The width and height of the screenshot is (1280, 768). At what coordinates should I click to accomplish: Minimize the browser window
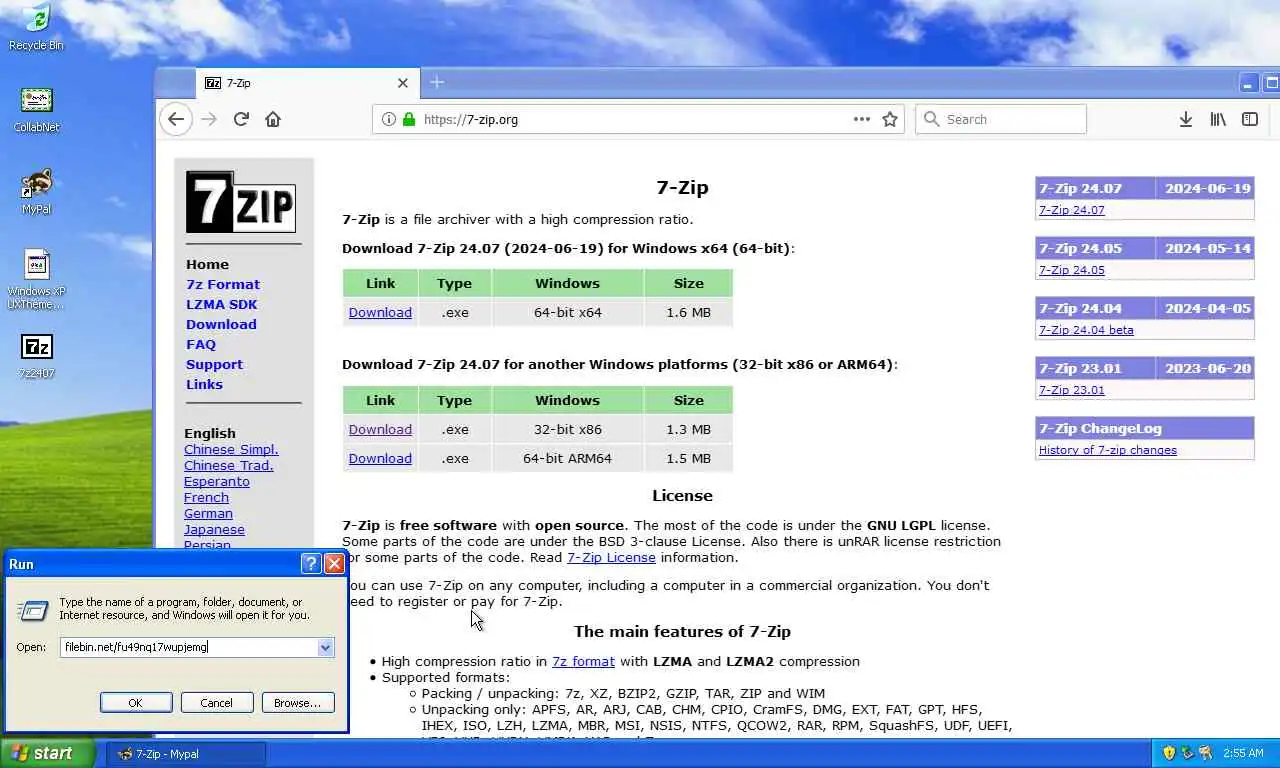tap(1249, 83)
